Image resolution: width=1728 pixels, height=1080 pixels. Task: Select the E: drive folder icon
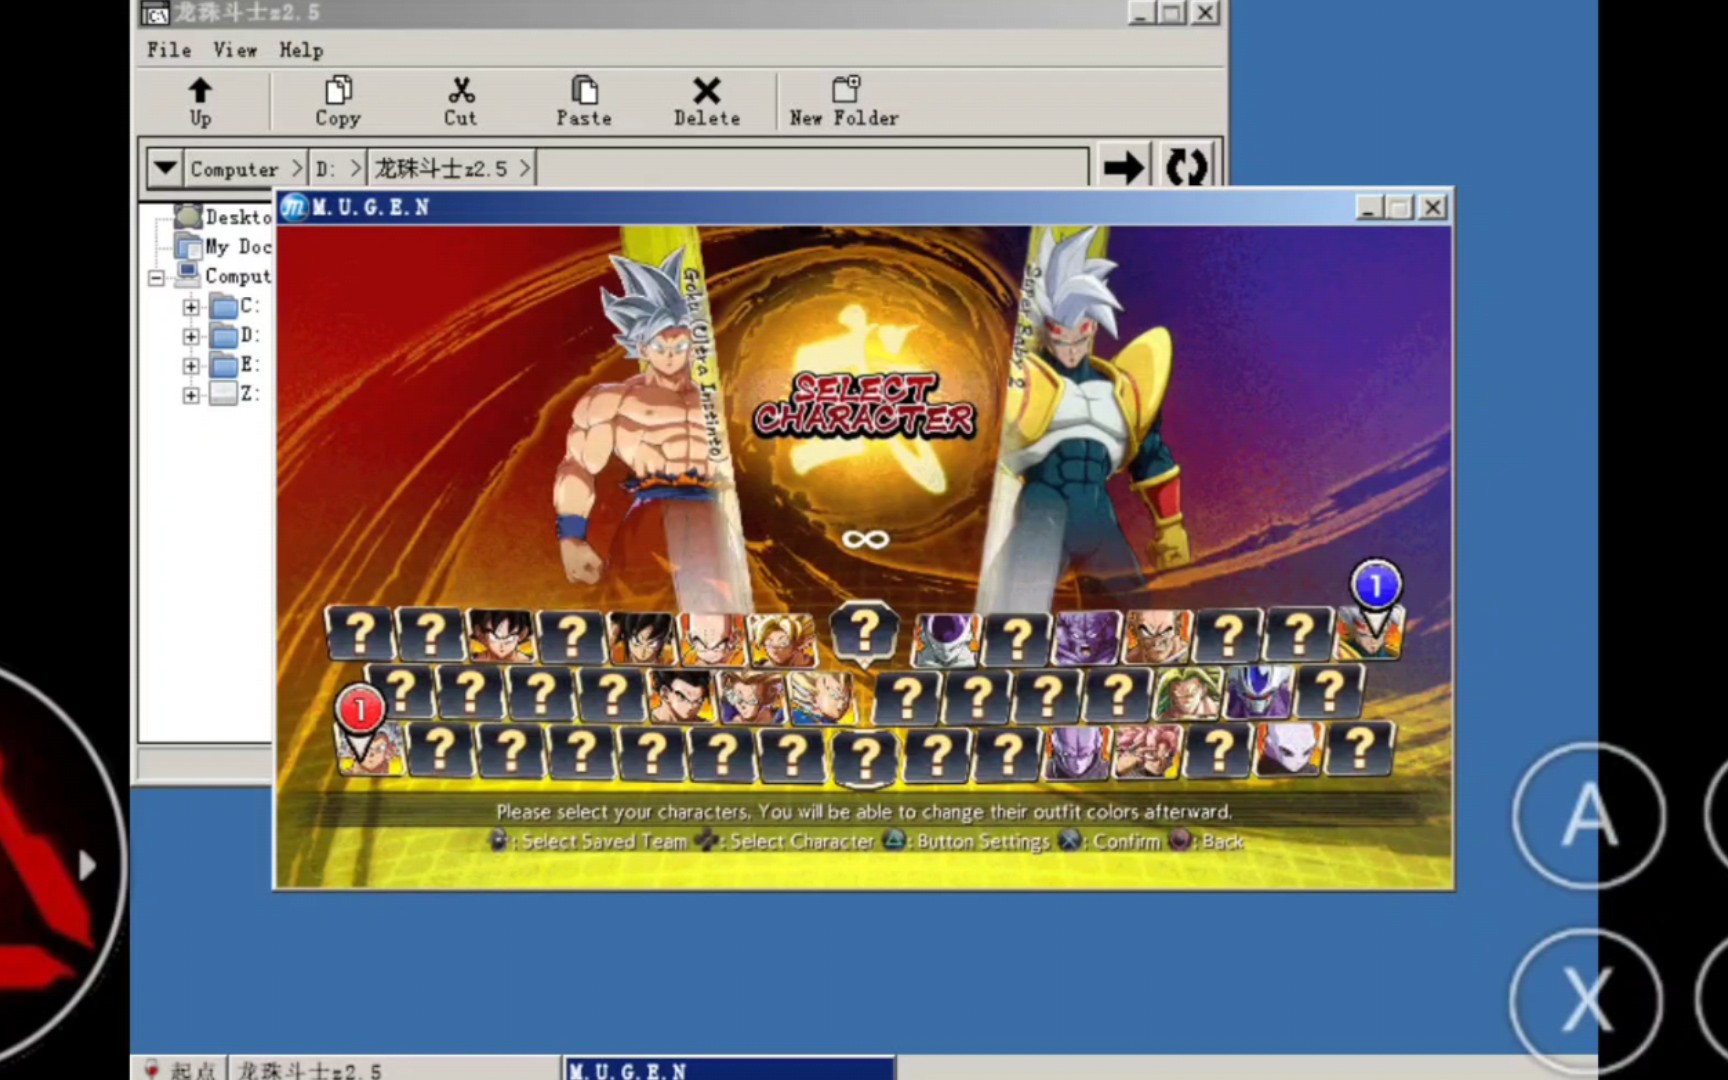(x=224, y=364)
